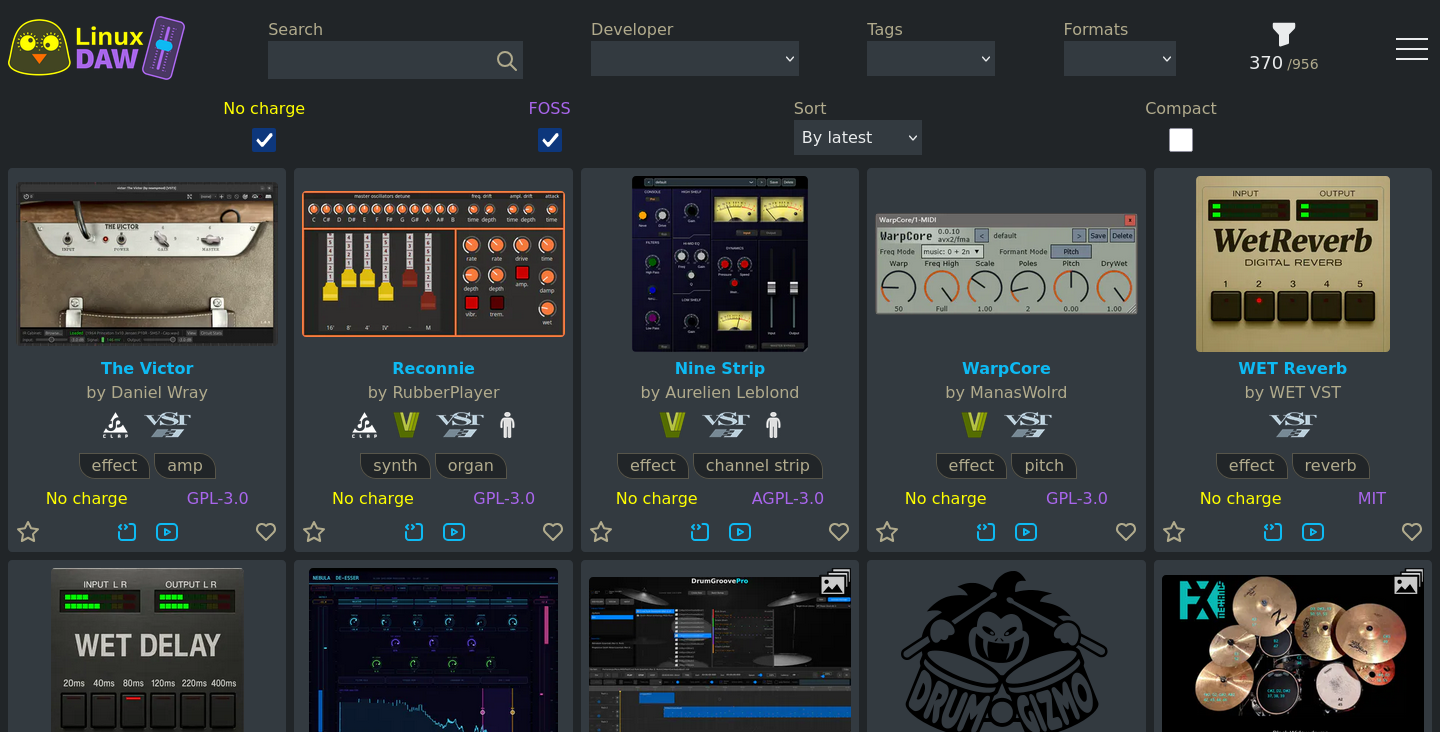Viewport: 1440px width, 732px height.
Task: Click the VST3 format icon on The Victor
Action: 167,425
